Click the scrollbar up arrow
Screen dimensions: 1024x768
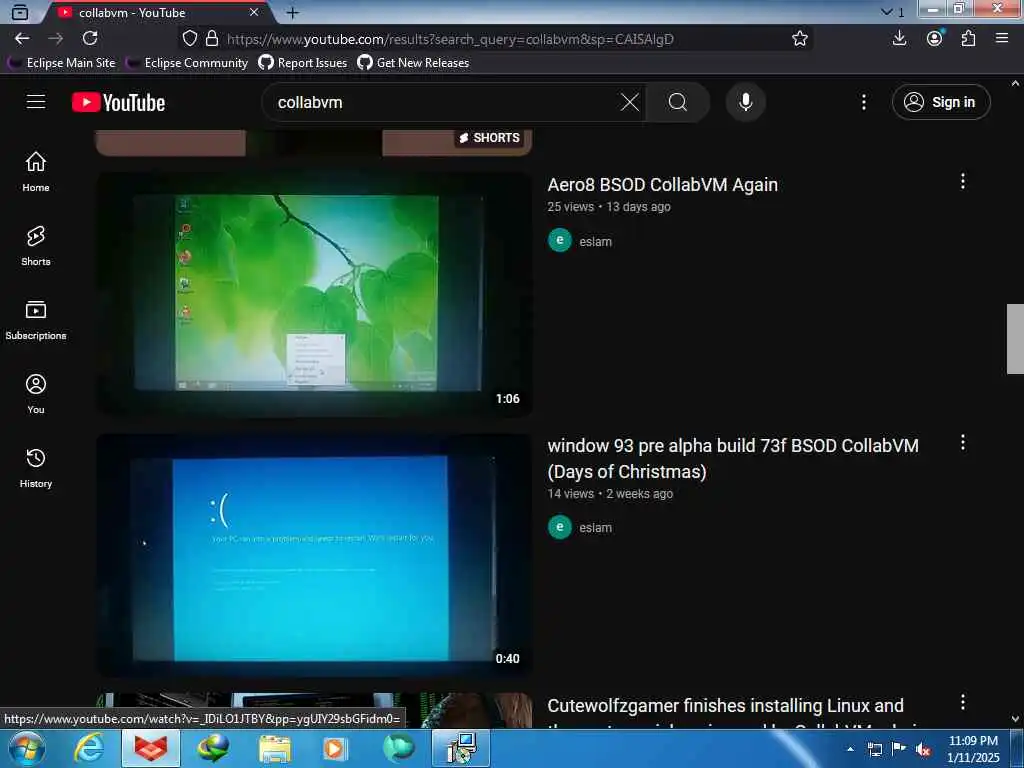coord(1015,83)
